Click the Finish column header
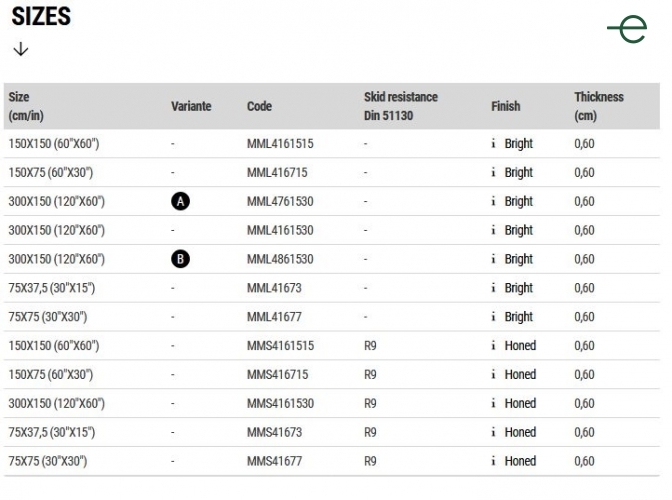The width and height of the screenshot is (672, 500). pyautogui.click(x=506, y=106)
